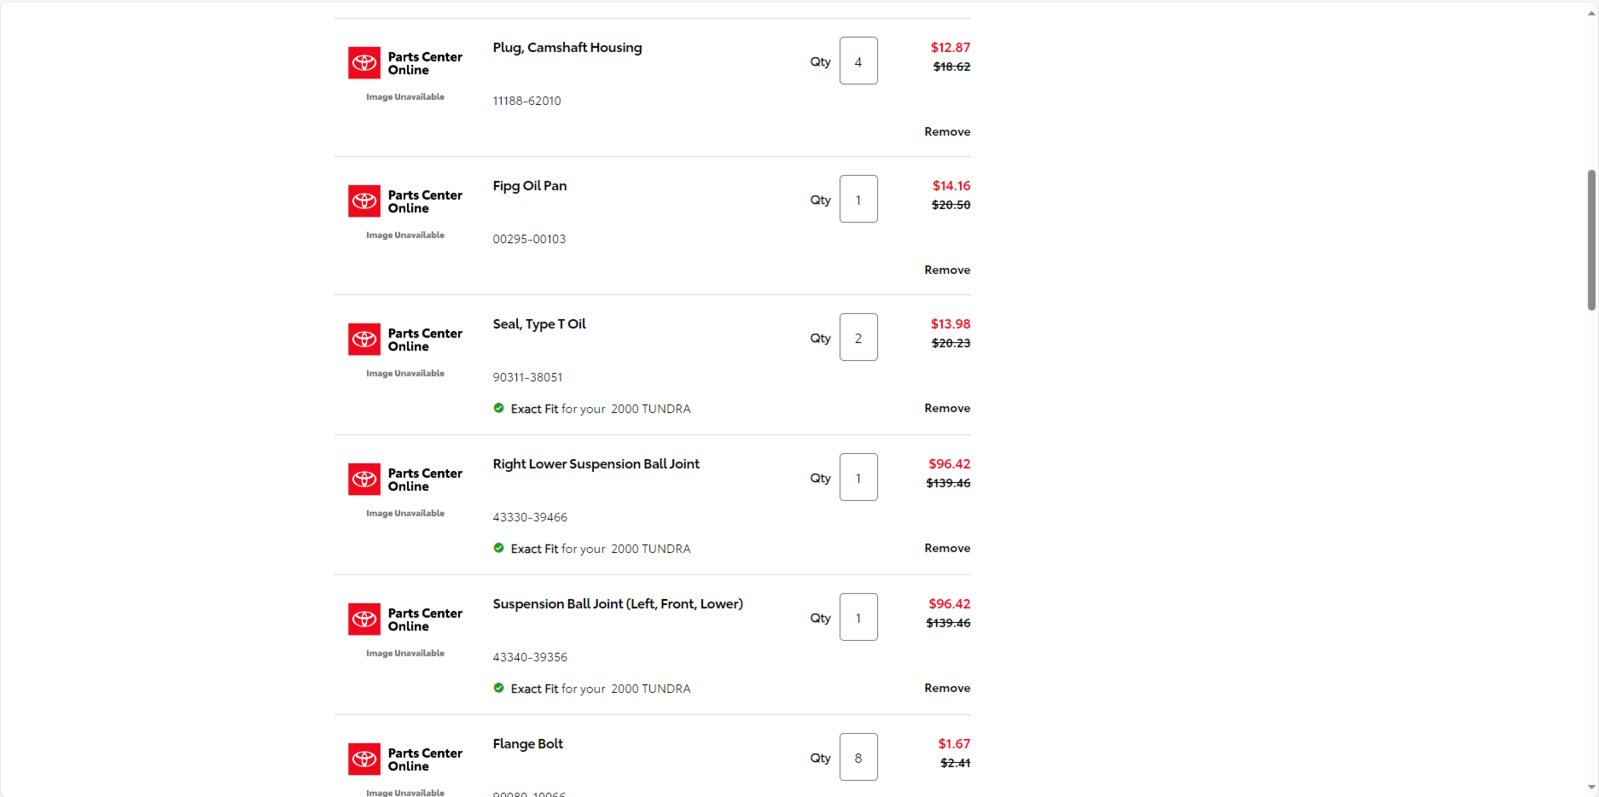Remove Plug, Camshaft Housing from cart
Viewport: 1599px width, 797px height.
[x=947, y=132]
